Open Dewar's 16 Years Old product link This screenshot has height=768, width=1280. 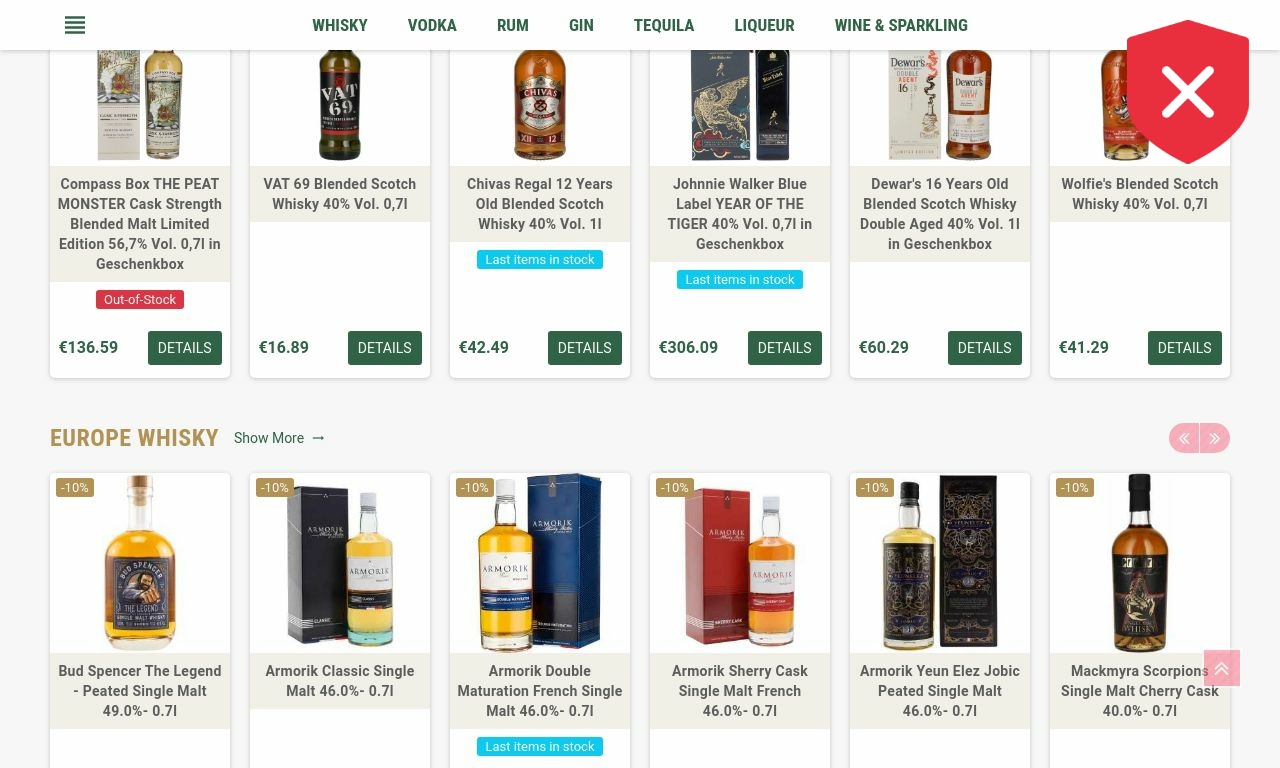click(940, 214)
